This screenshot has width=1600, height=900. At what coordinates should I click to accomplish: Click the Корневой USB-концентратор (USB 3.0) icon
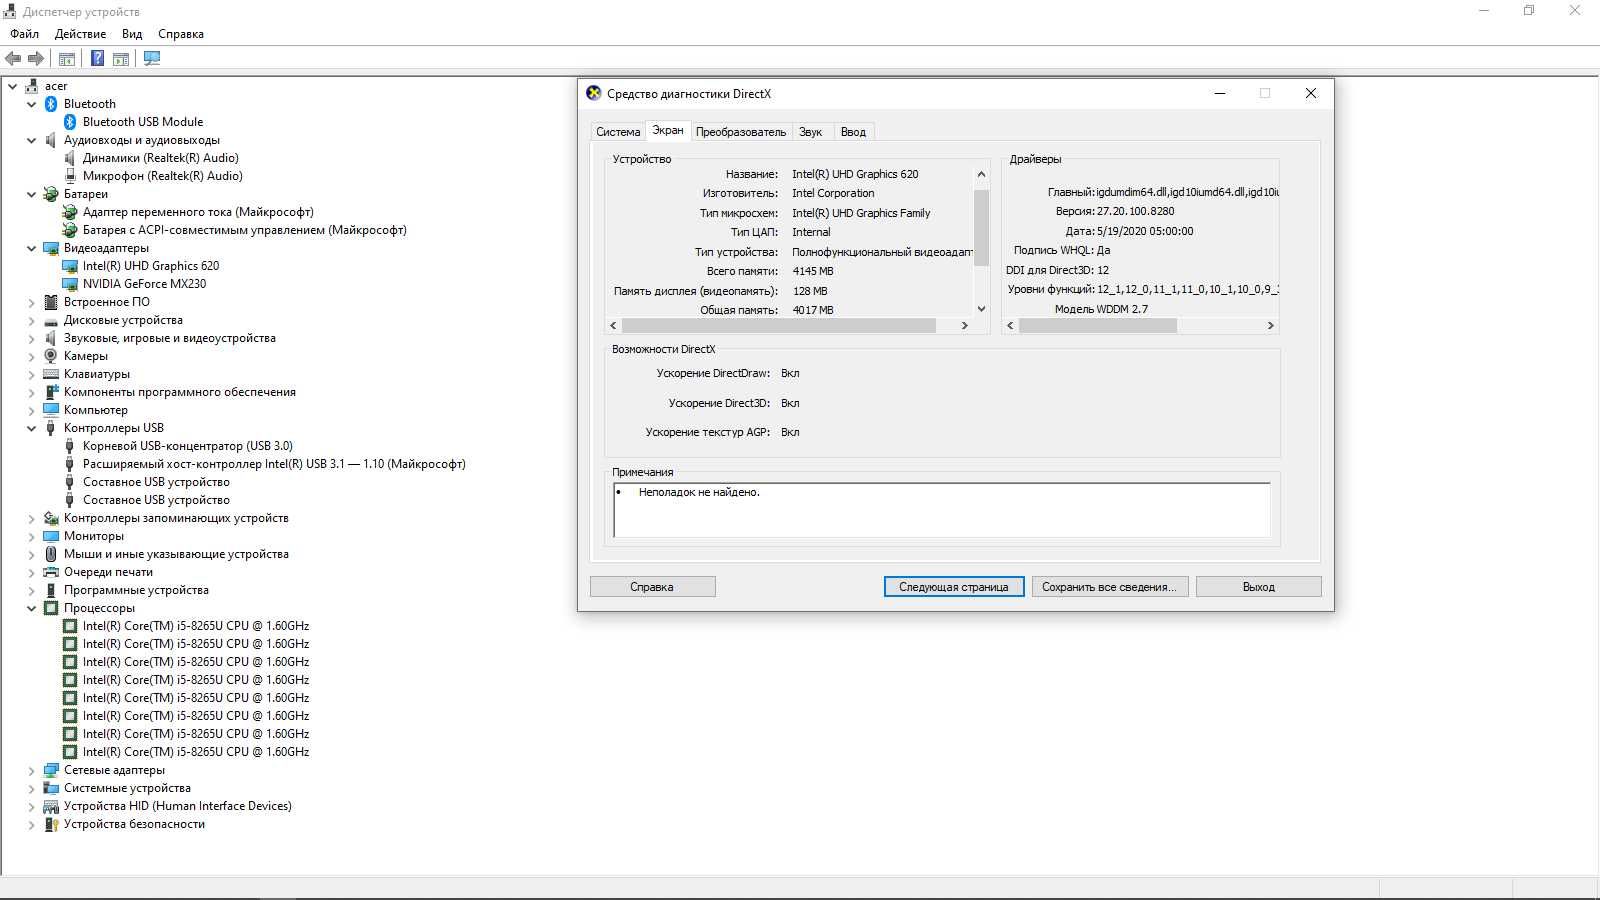[x=70, y=446]
